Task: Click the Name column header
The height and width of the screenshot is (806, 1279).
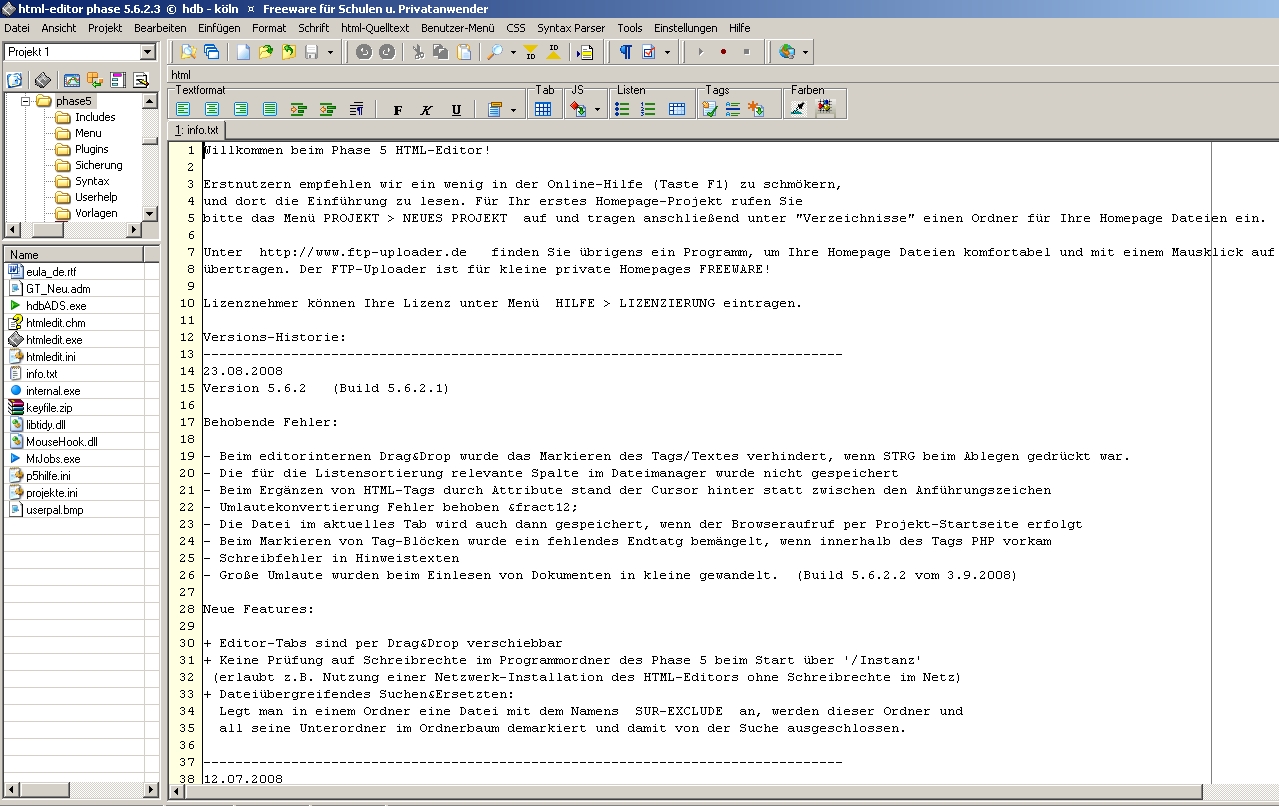Action: [x=73, y=254]
